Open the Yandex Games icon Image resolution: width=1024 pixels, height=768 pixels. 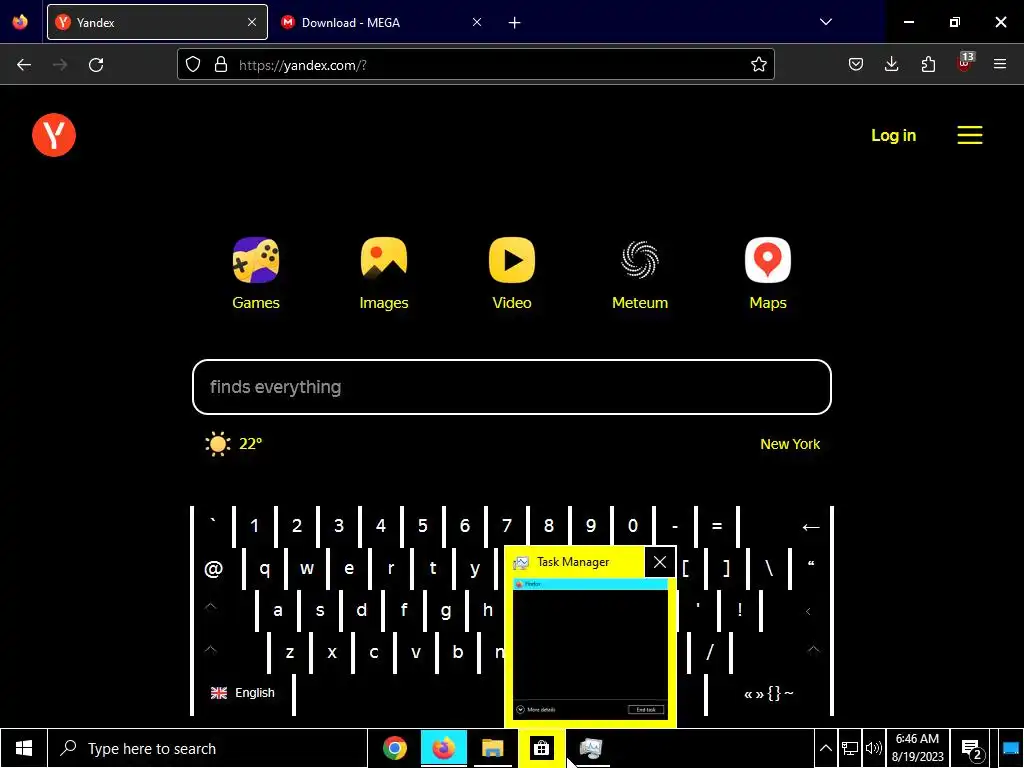[x=256, y=261]
